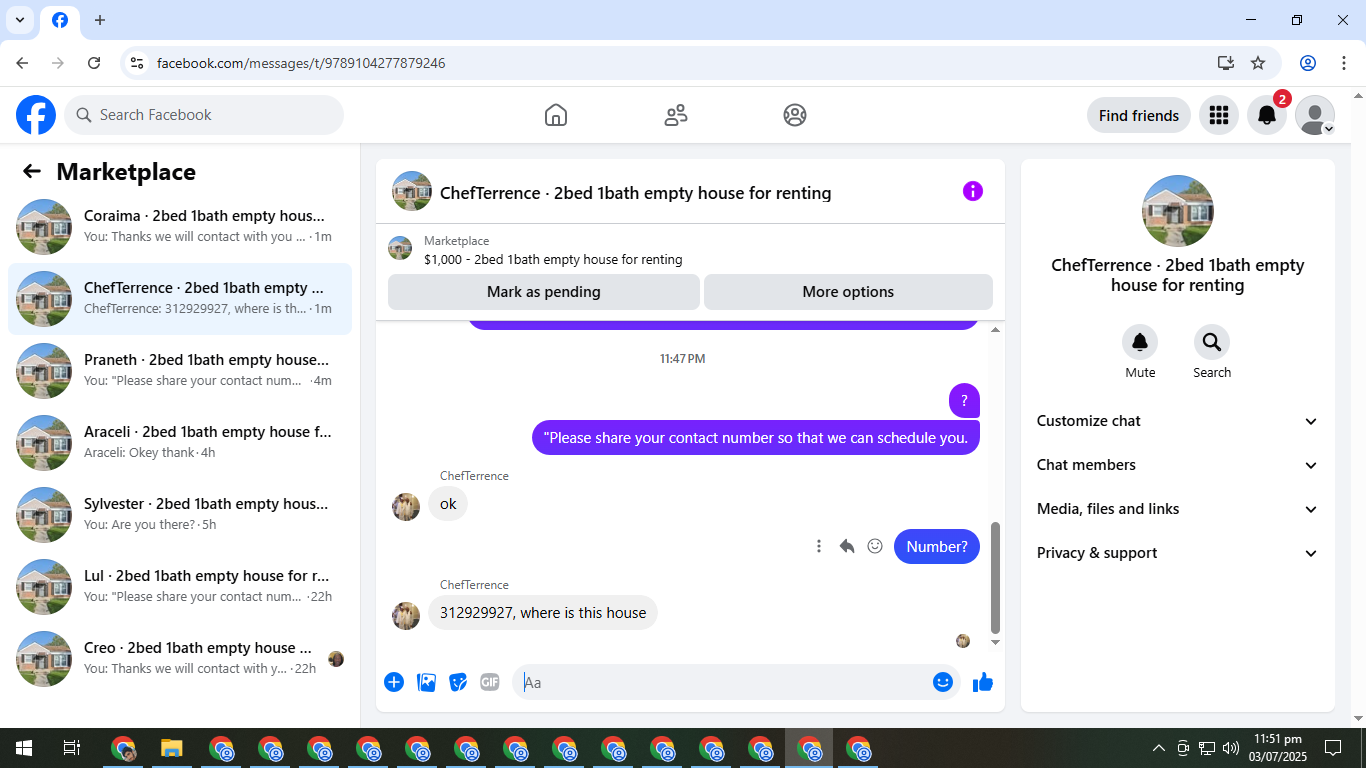Image resolution: width=1366 pixels, height=768 pixels.
Task: Reply to the Number? message
Action: 847,546
